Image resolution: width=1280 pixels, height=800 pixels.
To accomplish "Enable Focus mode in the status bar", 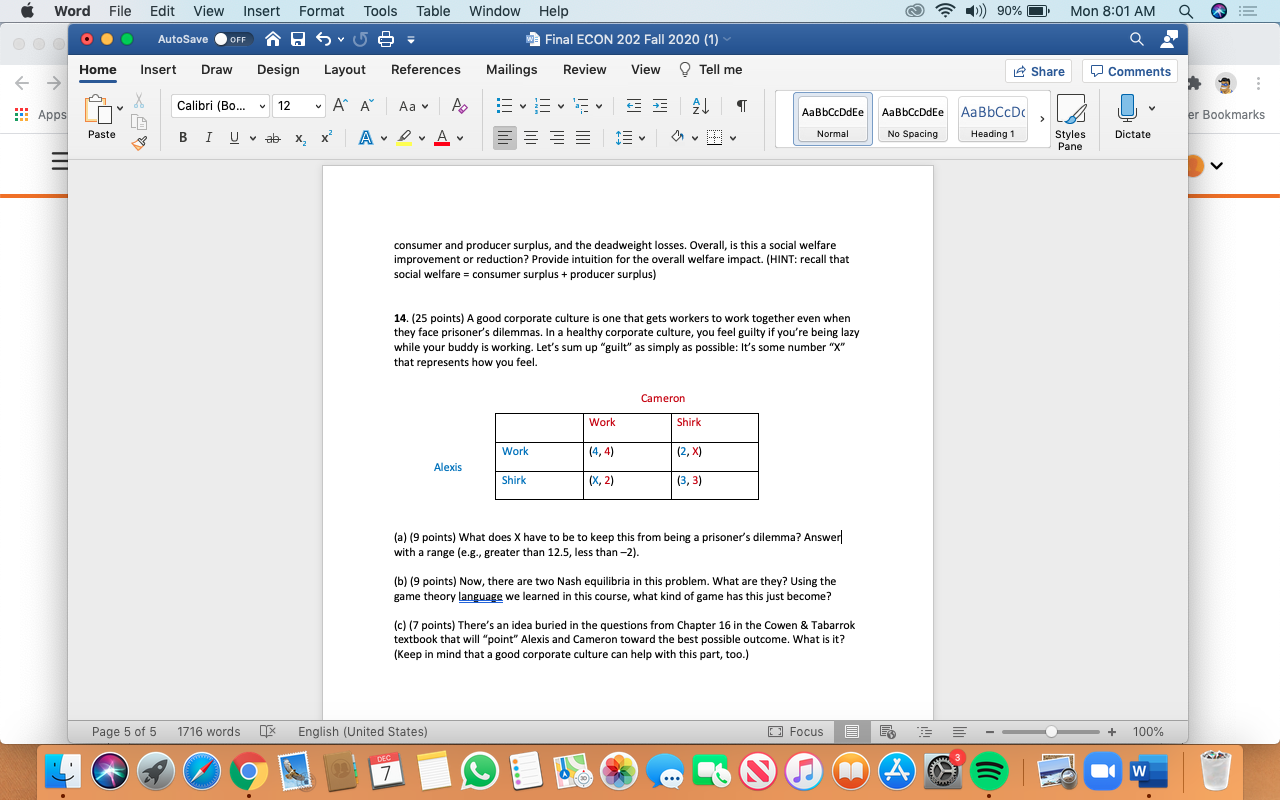I will (x=796, y=731).
